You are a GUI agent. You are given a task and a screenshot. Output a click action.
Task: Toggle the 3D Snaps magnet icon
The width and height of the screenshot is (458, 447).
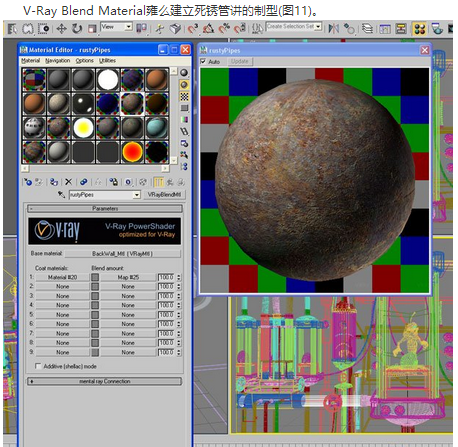(x=192, y=29)
